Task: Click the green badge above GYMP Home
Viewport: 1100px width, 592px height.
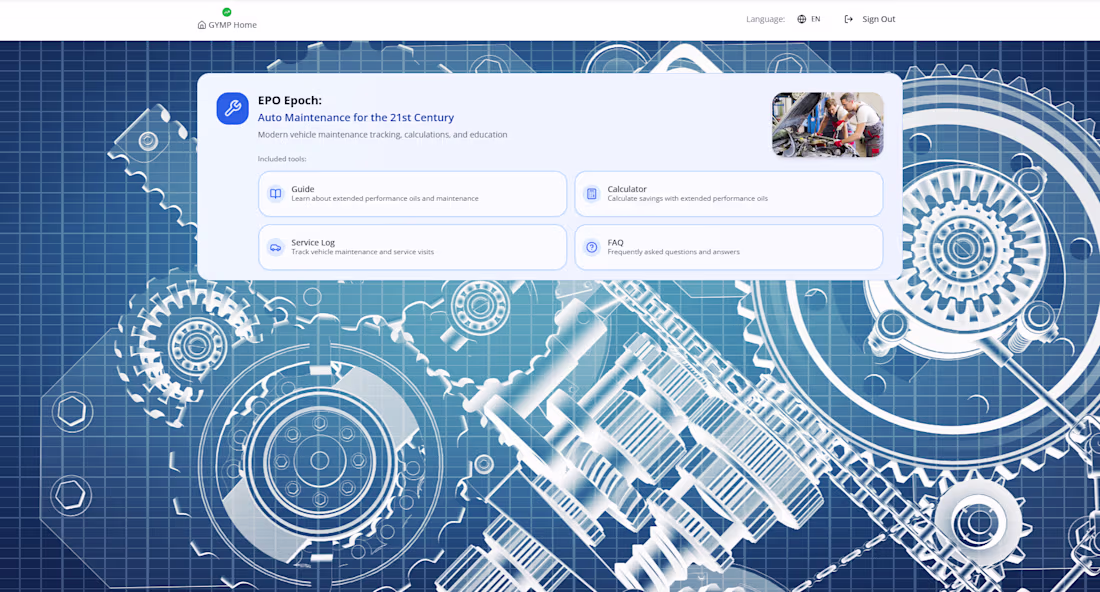Action: point(227,12)
